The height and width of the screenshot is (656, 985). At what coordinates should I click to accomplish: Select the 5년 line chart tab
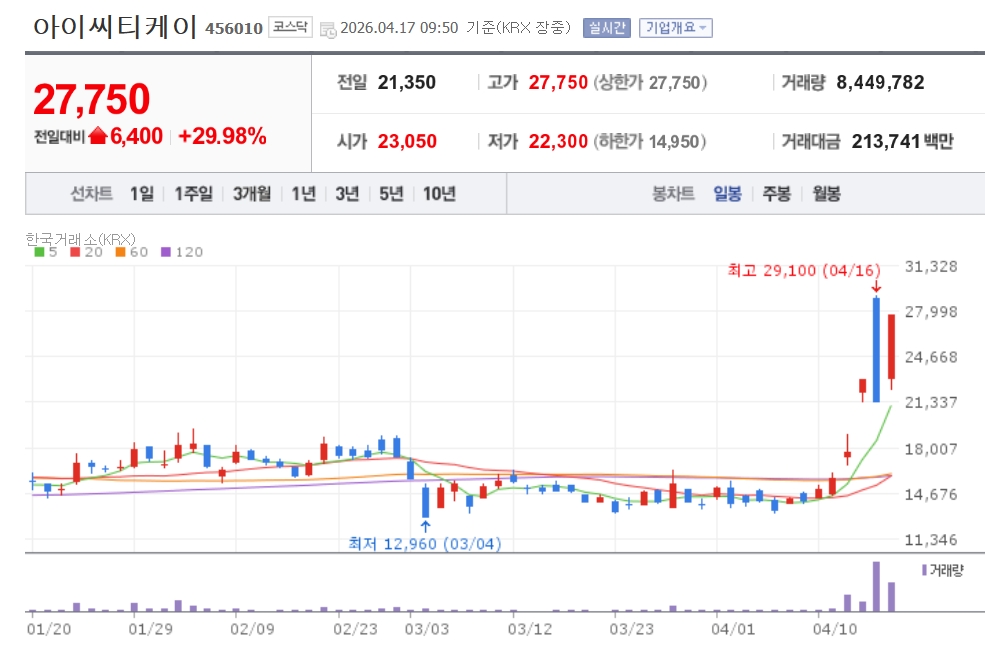point(391,194)
